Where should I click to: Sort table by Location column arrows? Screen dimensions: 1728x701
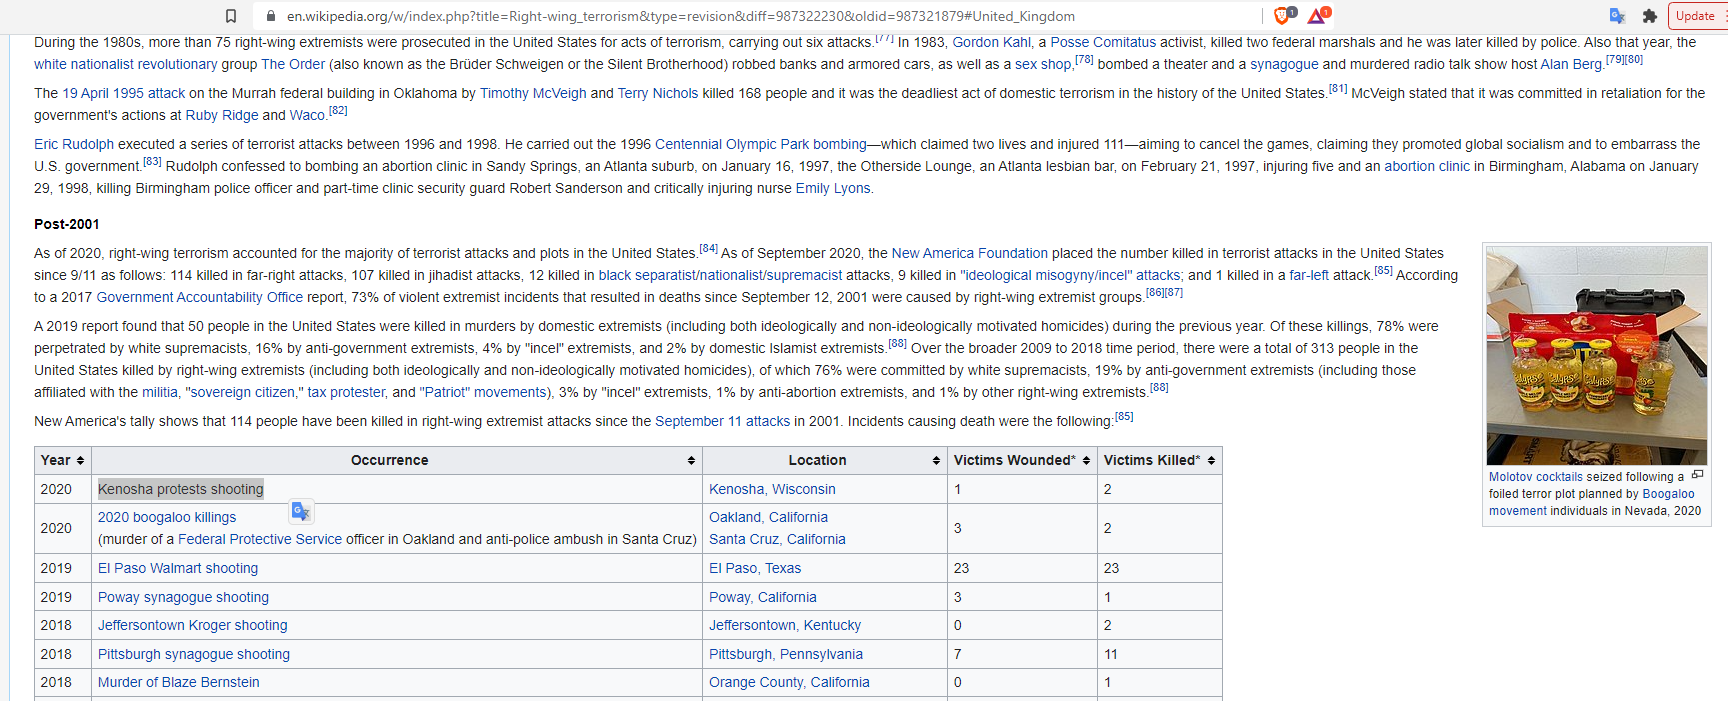coord(936,461)
